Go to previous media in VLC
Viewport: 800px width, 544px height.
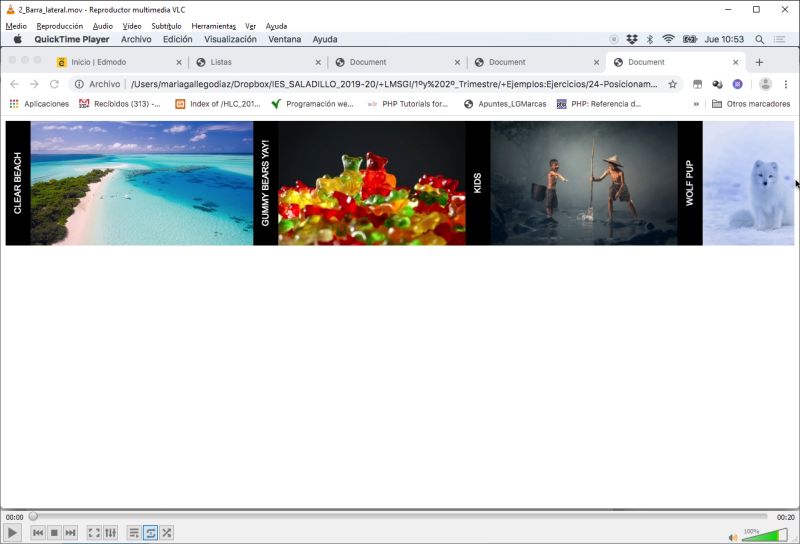point(38,533)
